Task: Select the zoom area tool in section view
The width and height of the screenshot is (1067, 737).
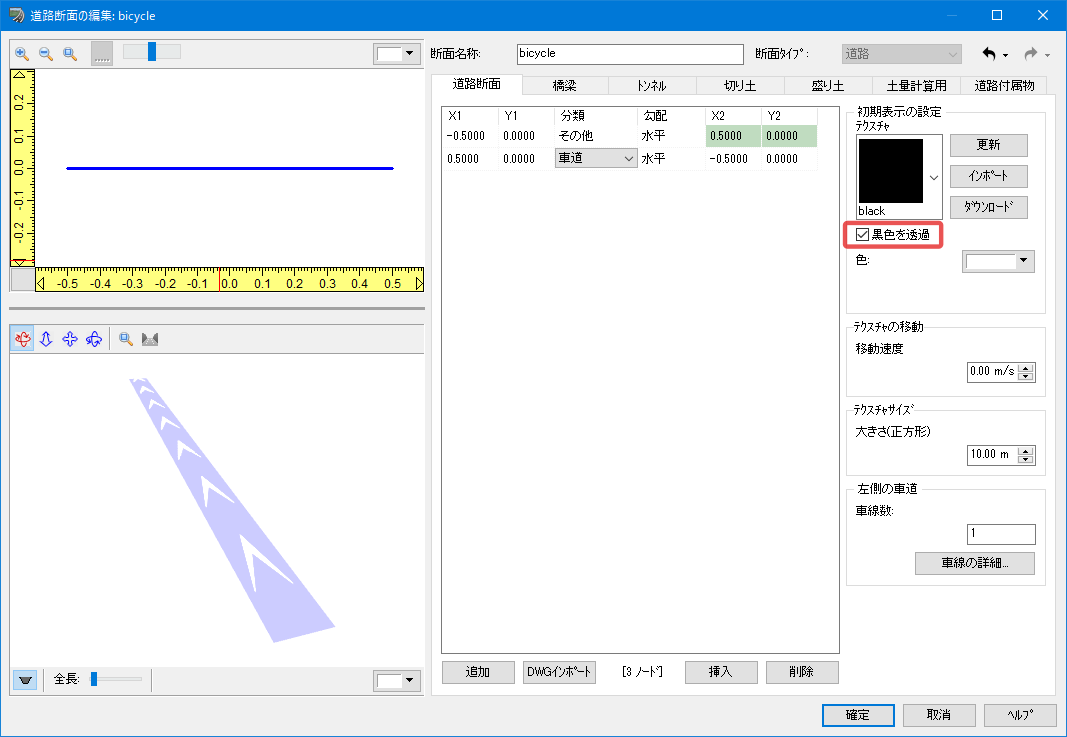Action: tap(69, 54)
